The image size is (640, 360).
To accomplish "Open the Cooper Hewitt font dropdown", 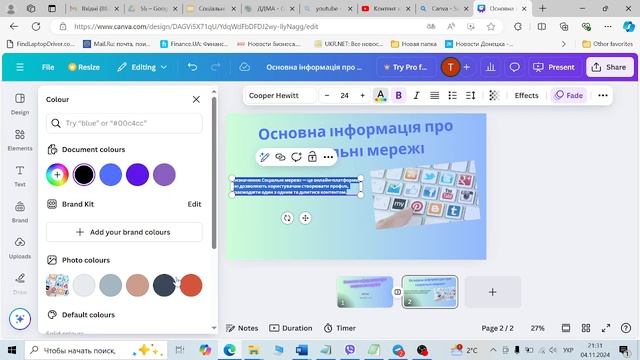I will [x=280, y=95].
